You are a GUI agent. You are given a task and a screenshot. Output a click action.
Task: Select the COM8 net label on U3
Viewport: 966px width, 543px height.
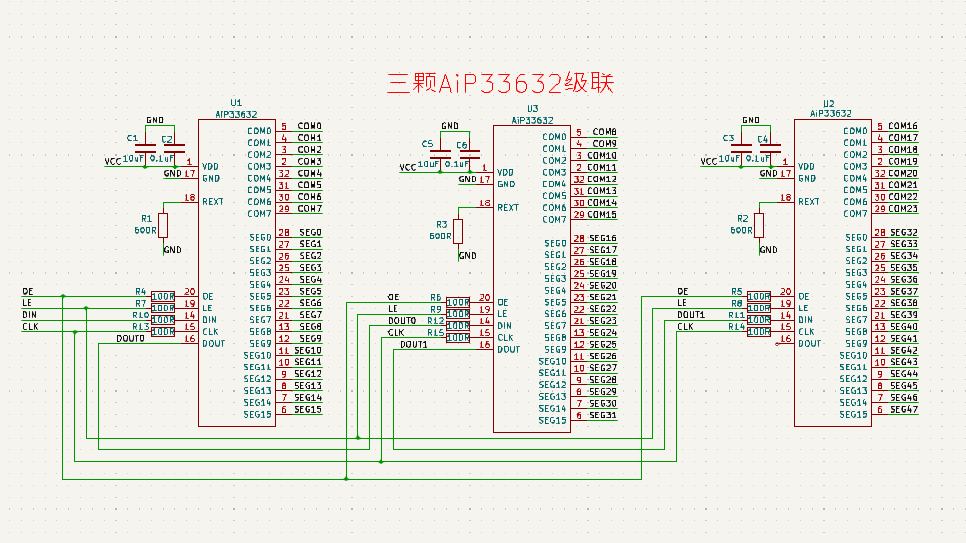pos(604,132)
